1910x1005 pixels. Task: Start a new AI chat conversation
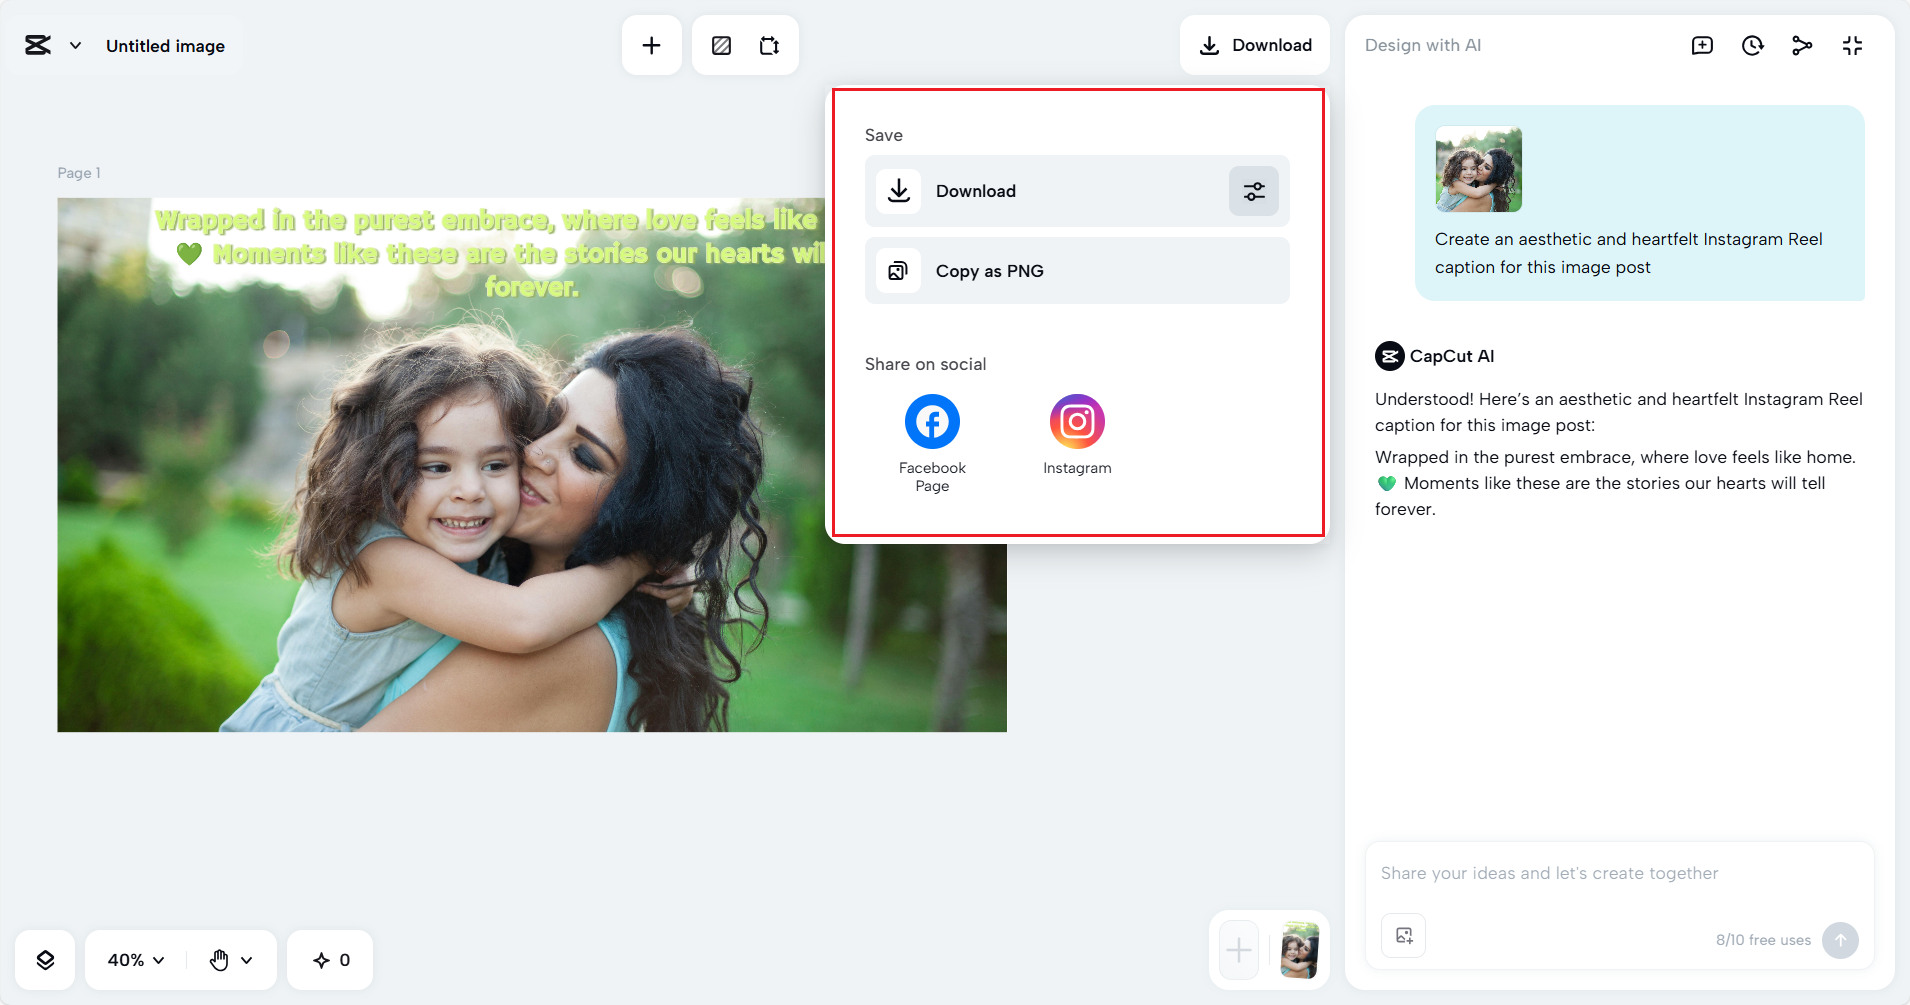coord(1702,45)
